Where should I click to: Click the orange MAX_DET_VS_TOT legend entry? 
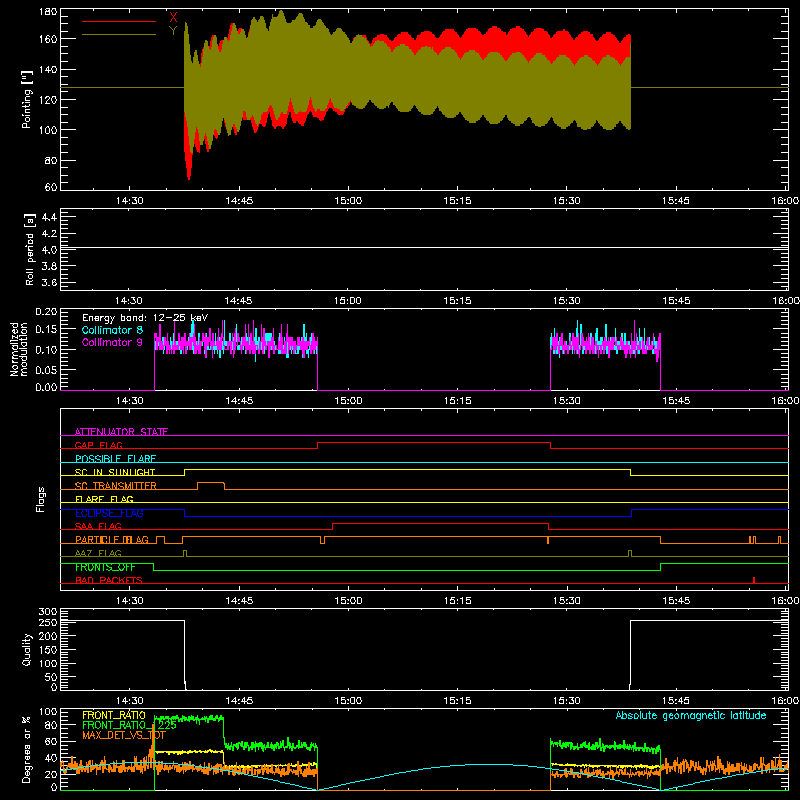124,735
